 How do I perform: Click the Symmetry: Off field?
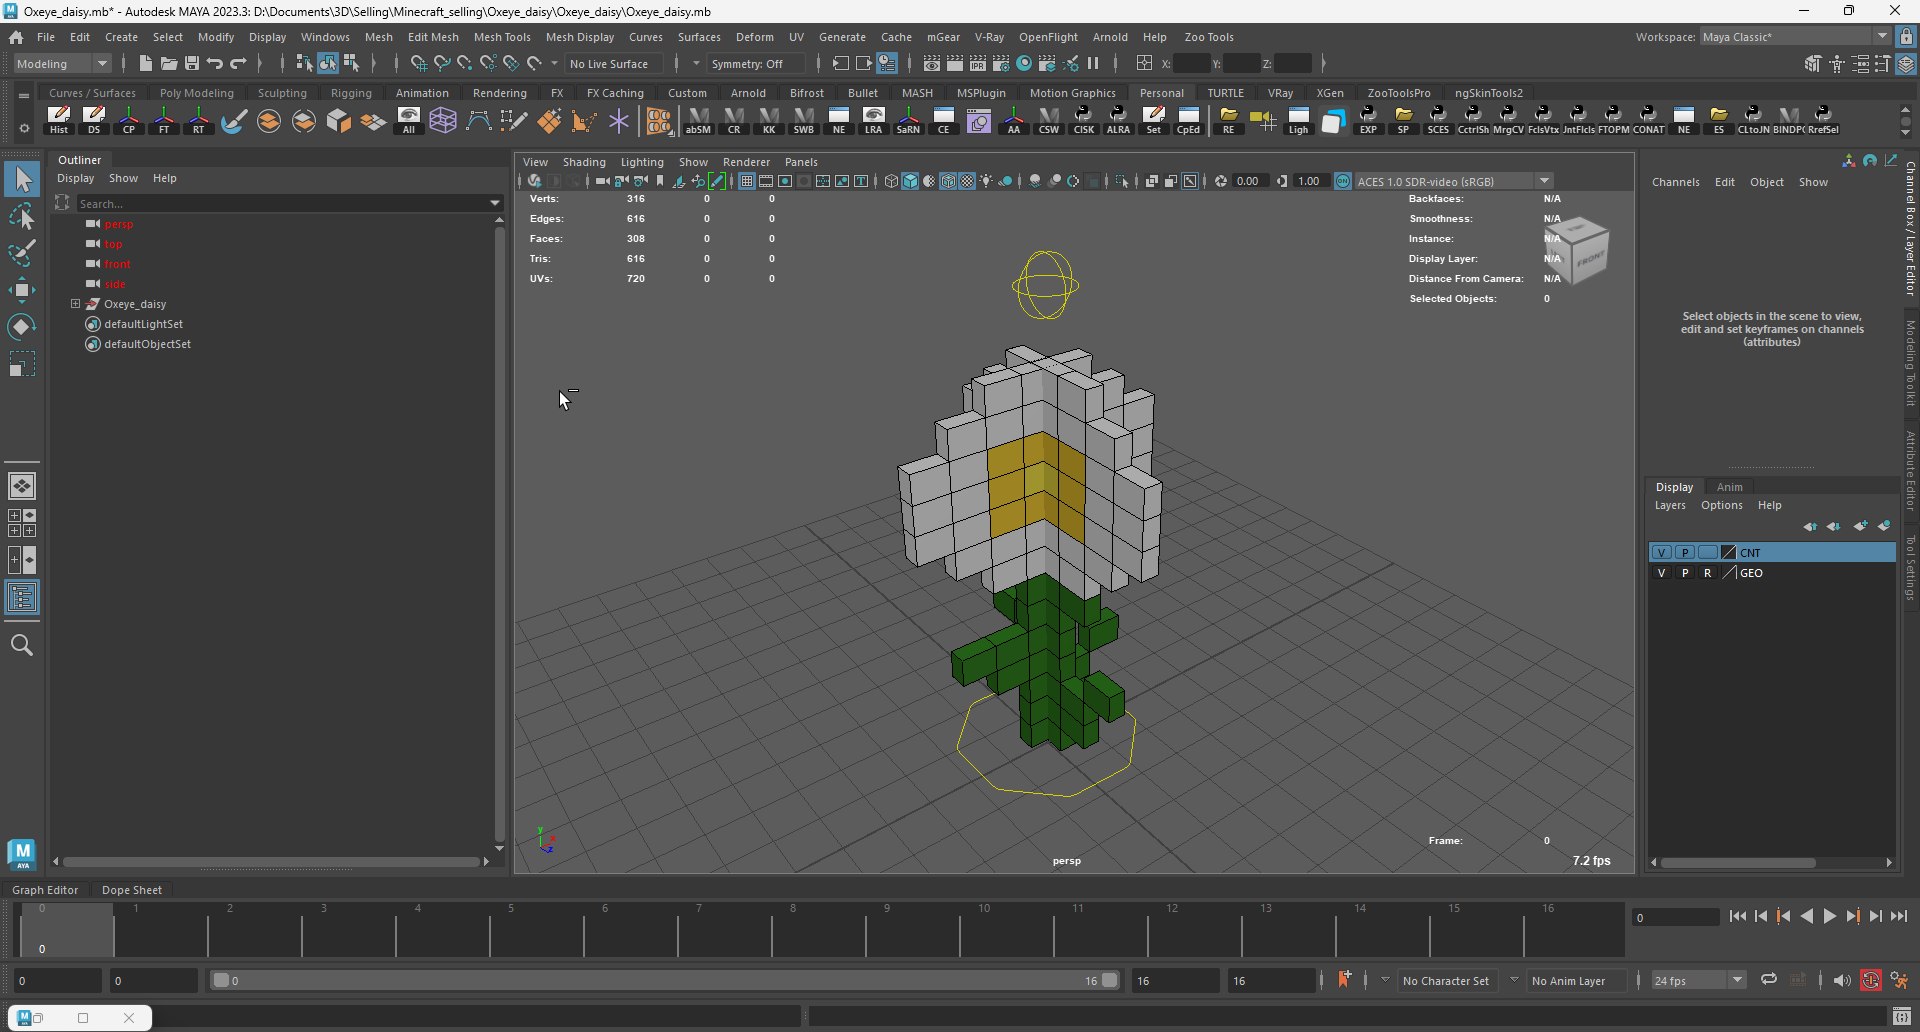click(756, 63)
